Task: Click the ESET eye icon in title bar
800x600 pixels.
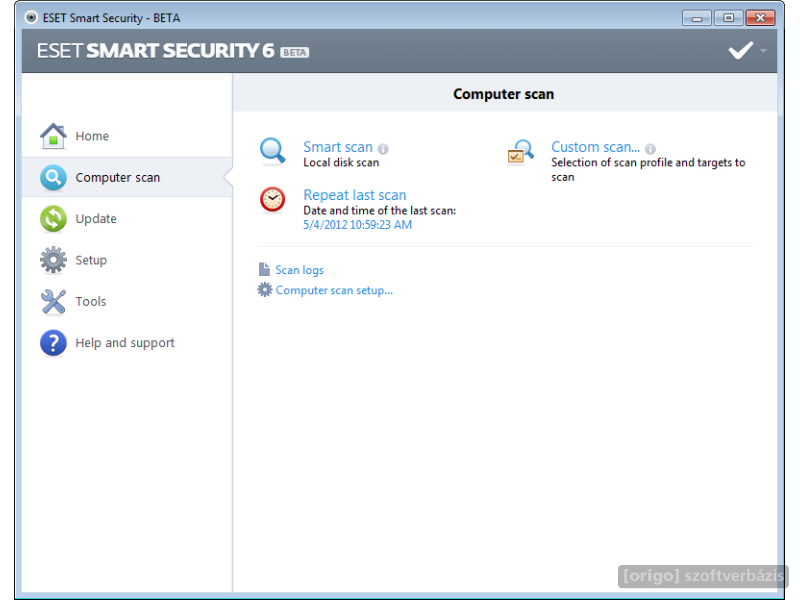Action: [31, 17]
